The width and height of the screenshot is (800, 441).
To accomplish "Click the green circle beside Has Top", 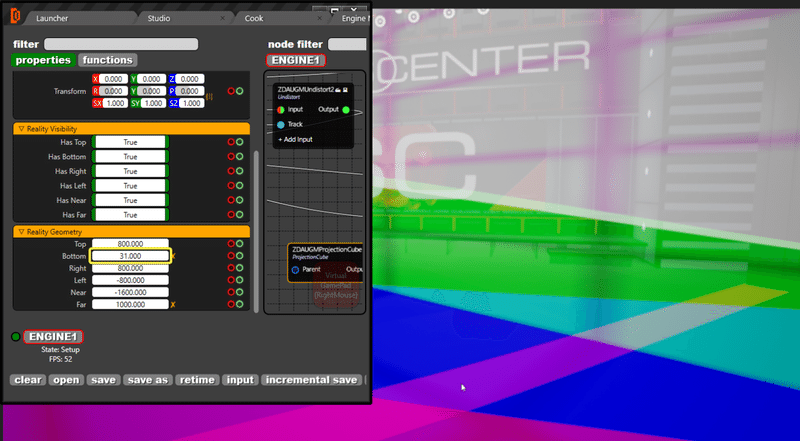I will click(239, 142).
